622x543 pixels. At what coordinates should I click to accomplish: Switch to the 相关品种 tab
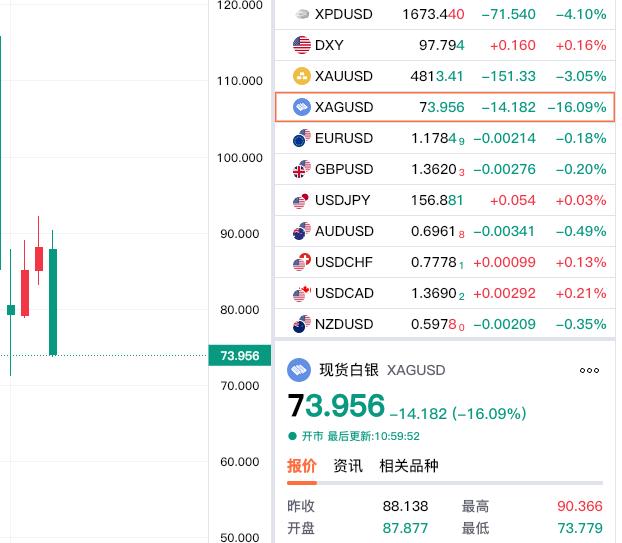click(x=409, y=466)
